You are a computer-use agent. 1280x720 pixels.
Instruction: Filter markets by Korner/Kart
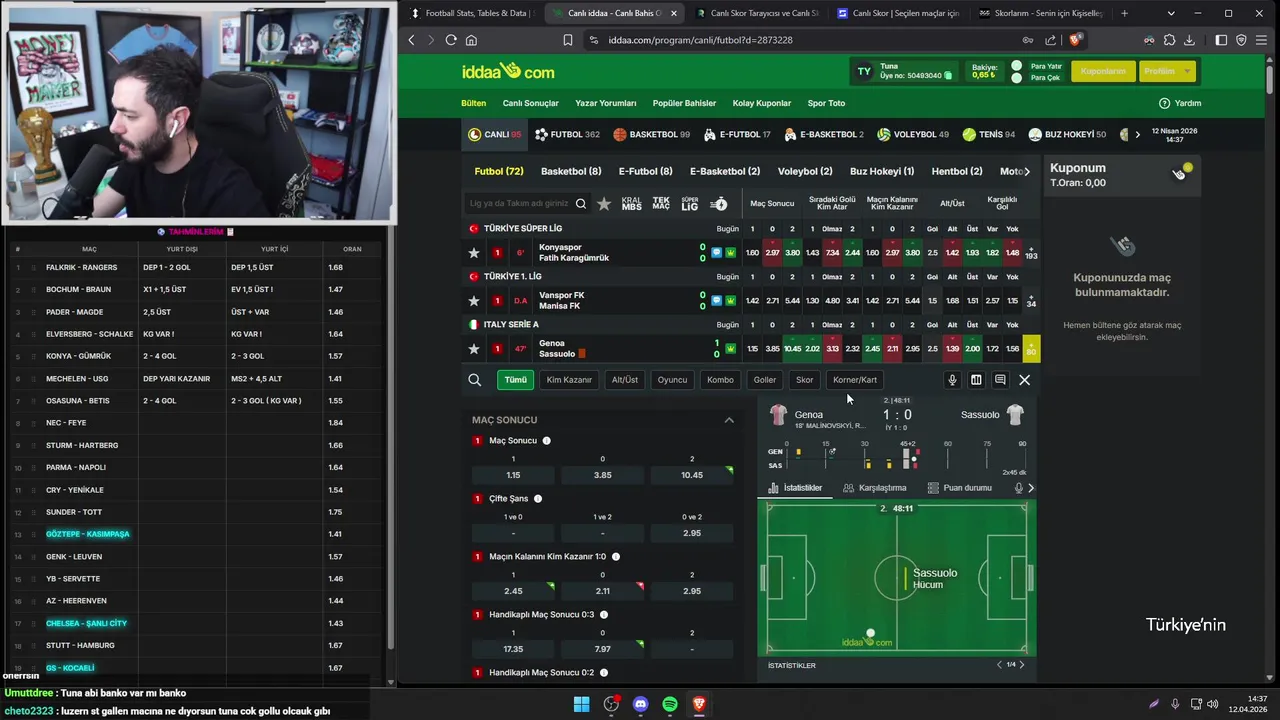[x=855, y=380]
